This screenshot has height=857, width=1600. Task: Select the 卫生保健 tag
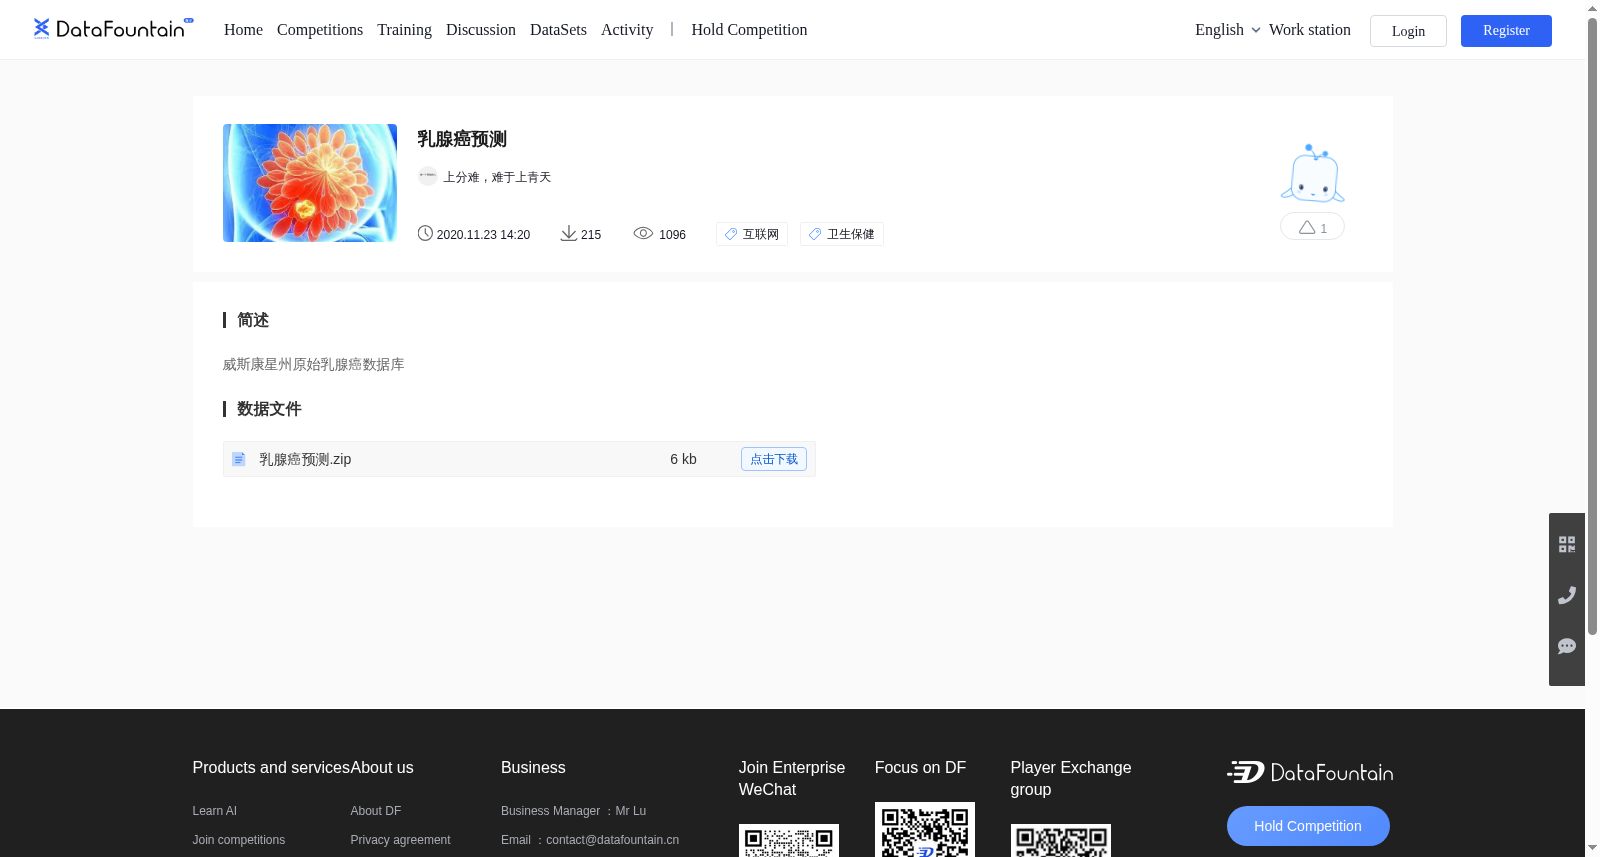click(x=842, y=234)
